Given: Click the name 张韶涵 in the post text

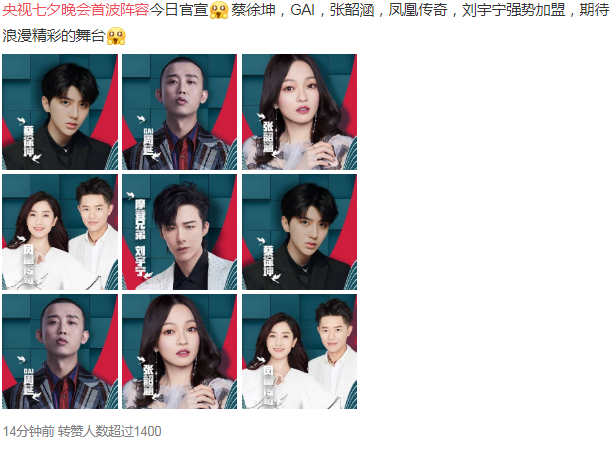Looking at the screenshot, I should click(352, 10).
